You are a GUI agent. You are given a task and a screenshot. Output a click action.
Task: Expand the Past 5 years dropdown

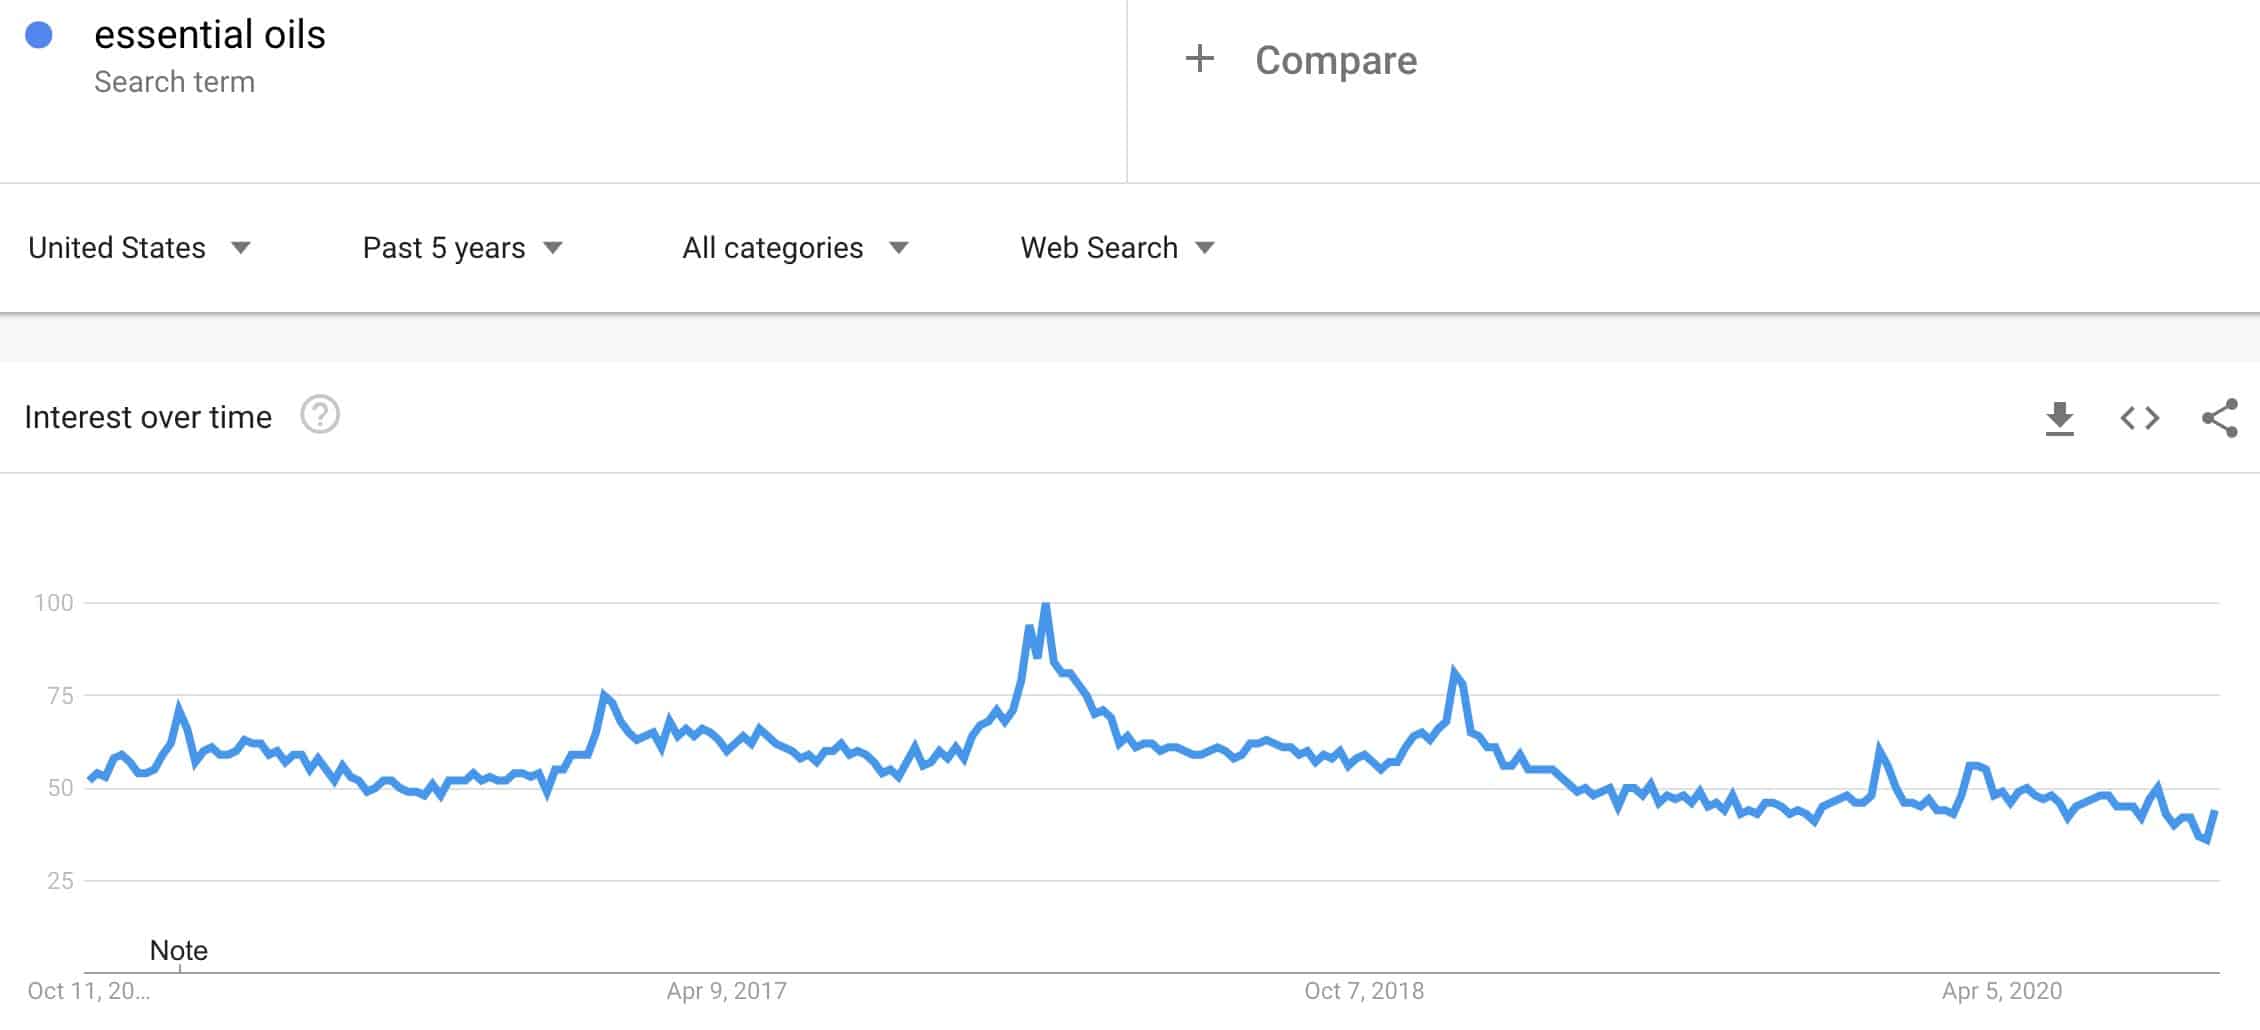point(463,248)
